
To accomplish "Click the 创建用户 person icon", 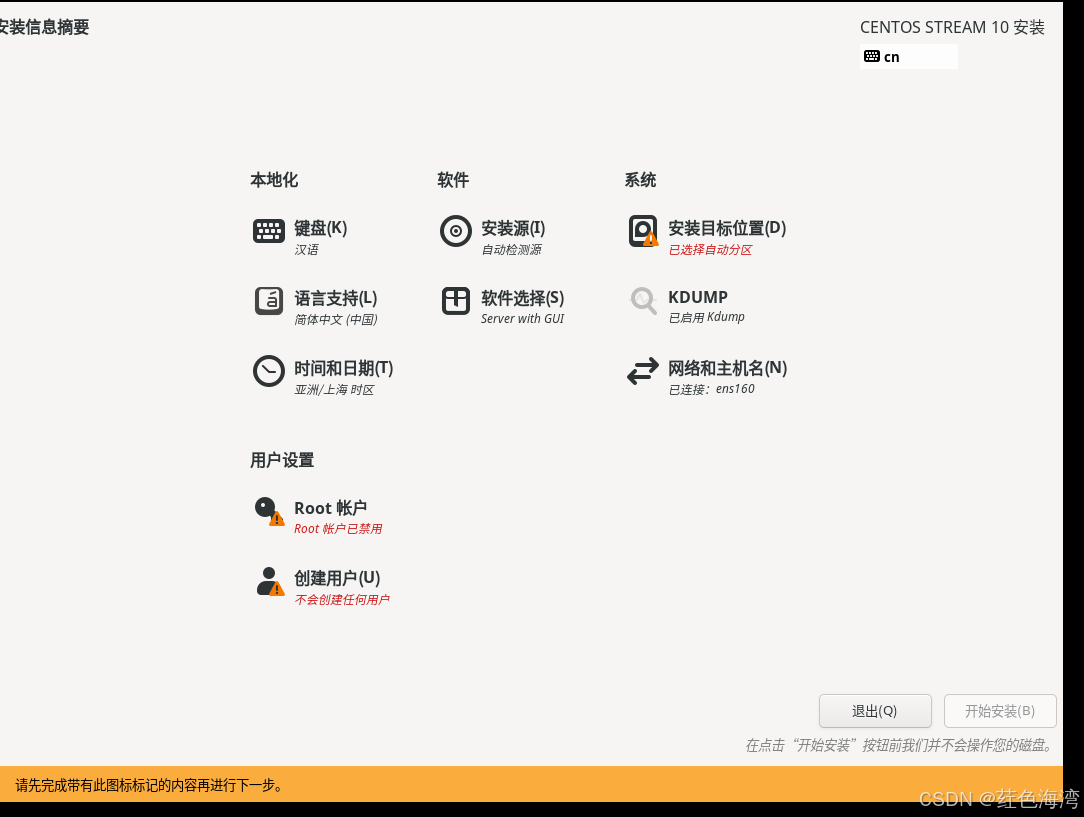I will [x=270, y=581].
